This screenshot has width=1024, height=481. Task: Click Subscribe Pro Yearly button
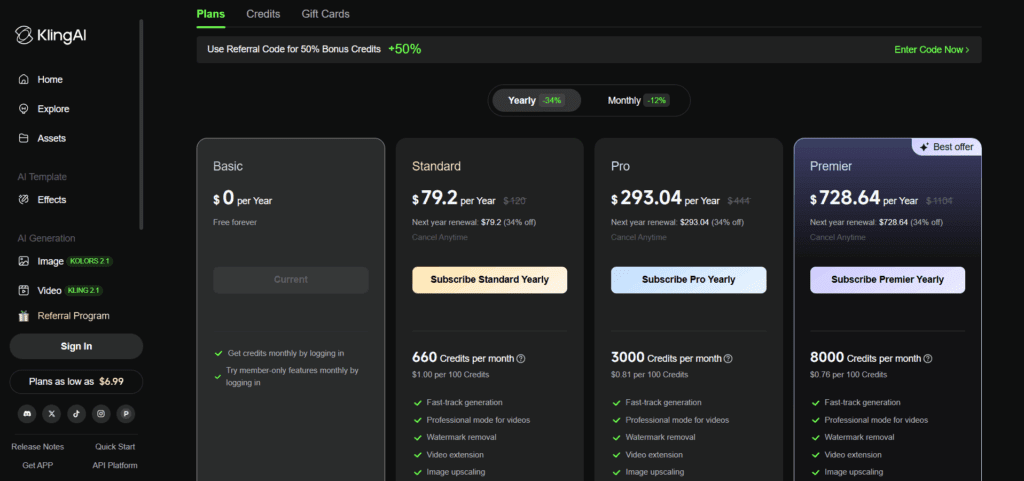[688, 279]
